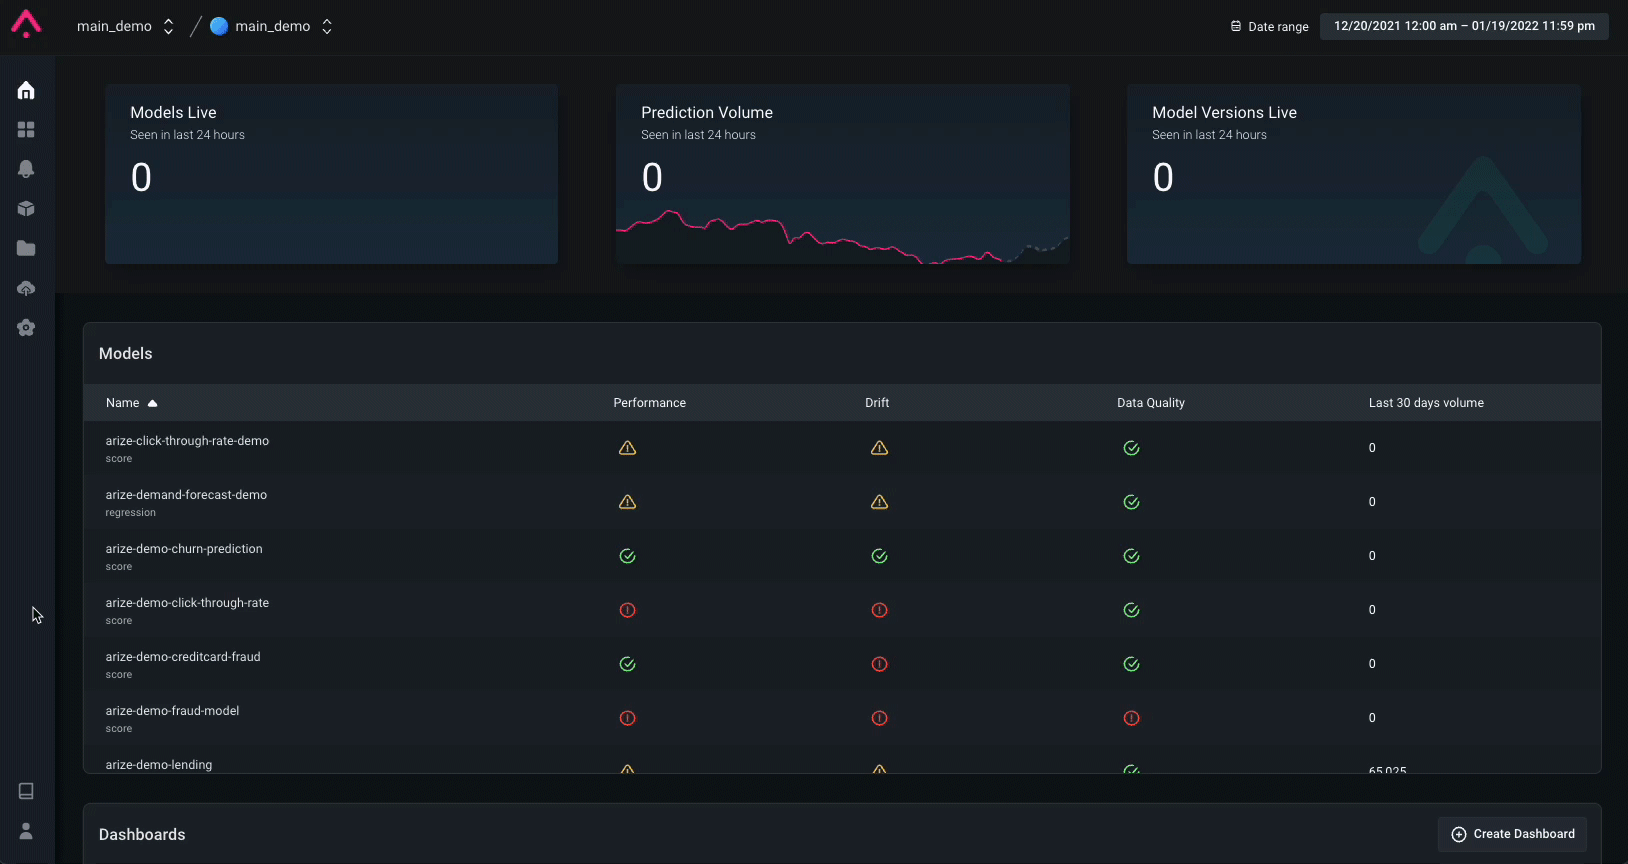
Task: Open the user profile icon in sidebar
Action: click(26, 831)
